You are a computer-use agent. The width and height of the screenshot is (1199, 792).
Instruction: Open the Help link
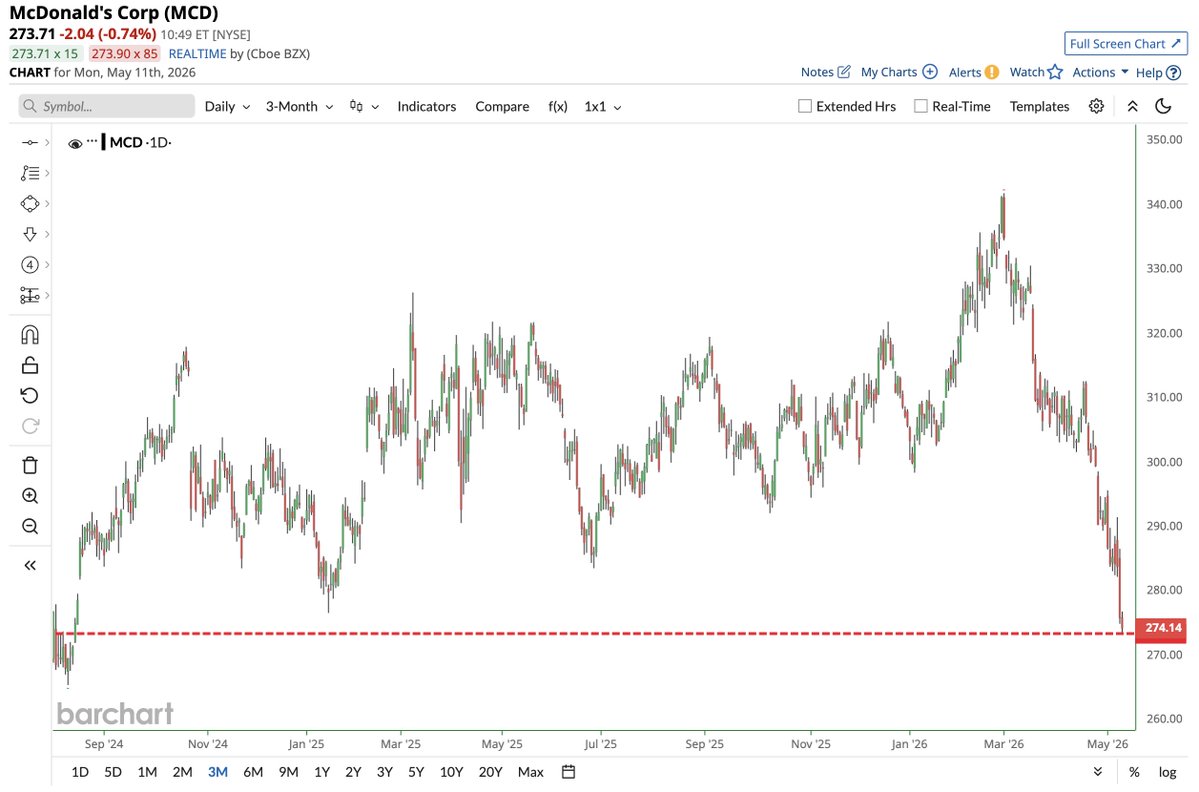[1158, 72]
